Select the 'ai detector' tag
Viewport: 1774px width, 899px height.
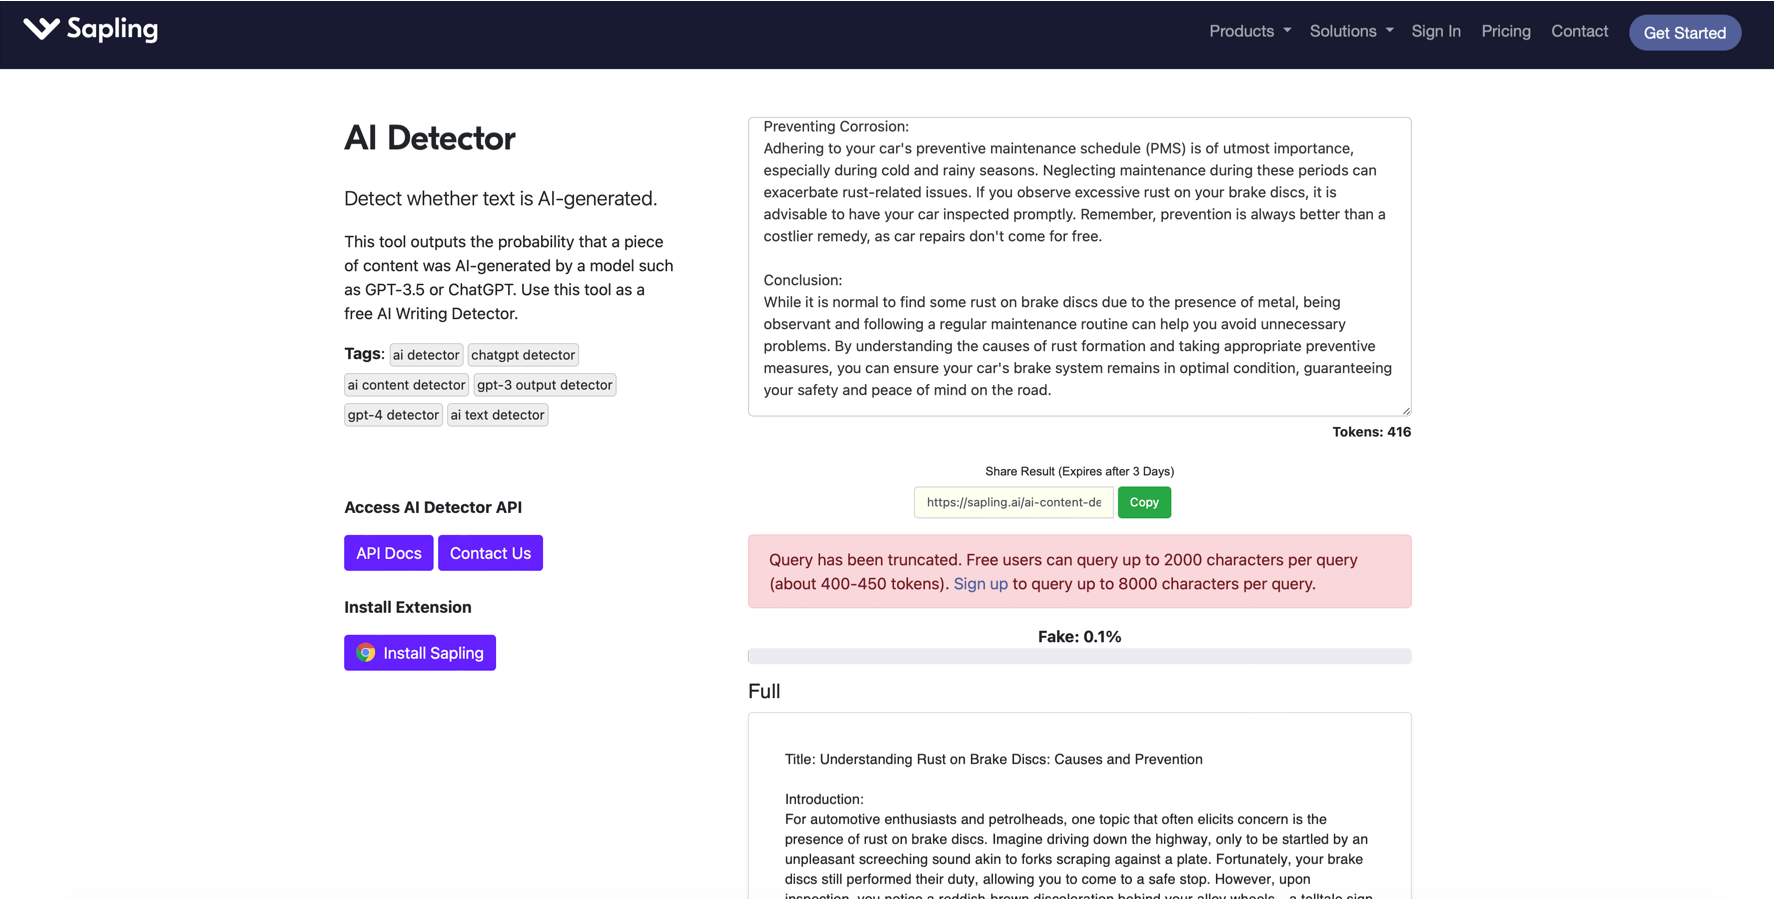(426, 355)
